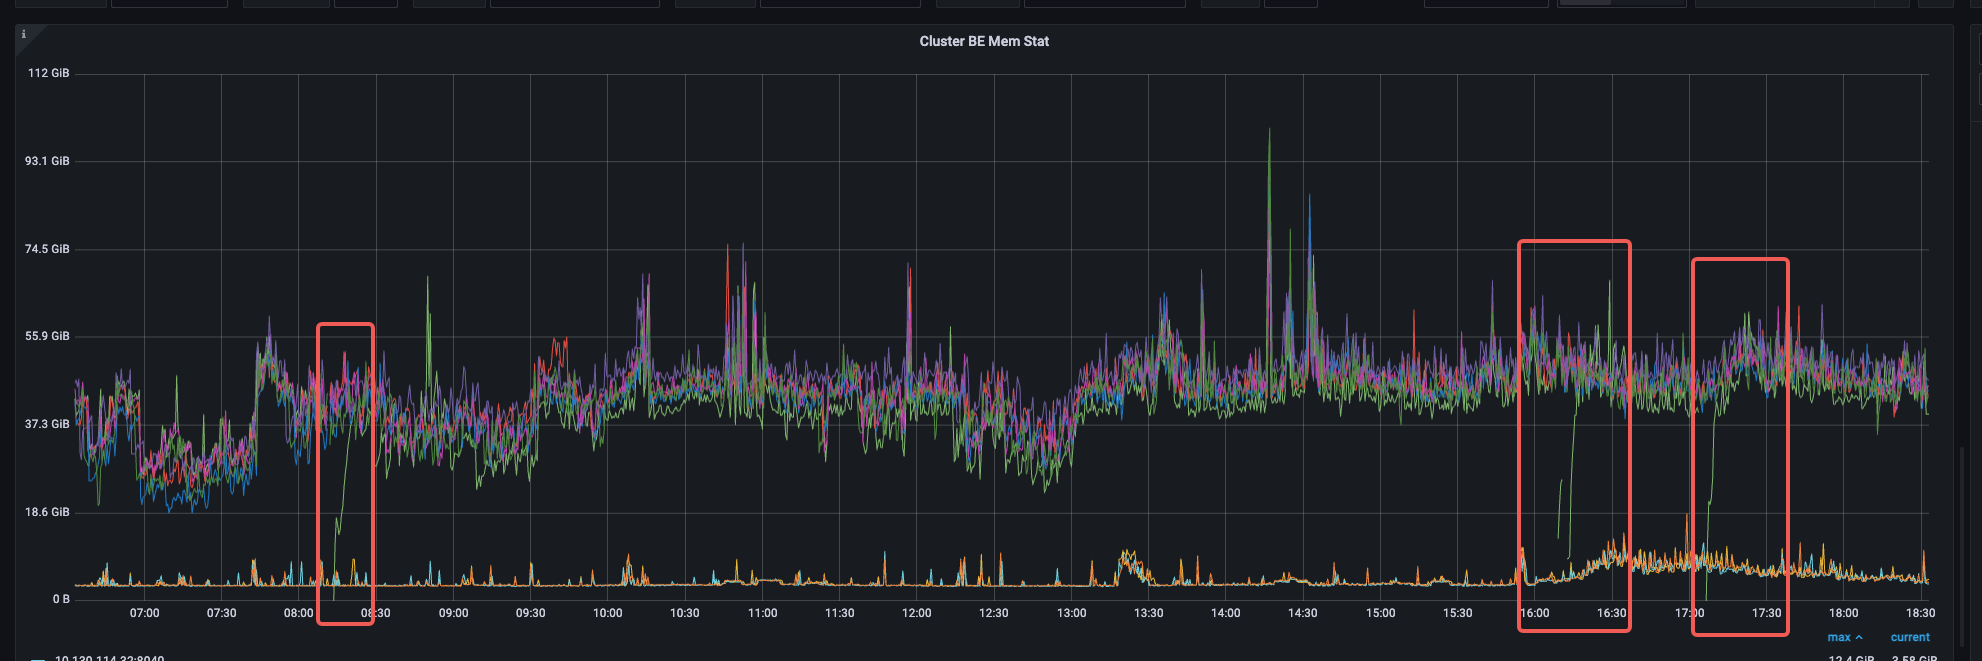Click the 112 GiB y-axis label

(x=48, y=73)
